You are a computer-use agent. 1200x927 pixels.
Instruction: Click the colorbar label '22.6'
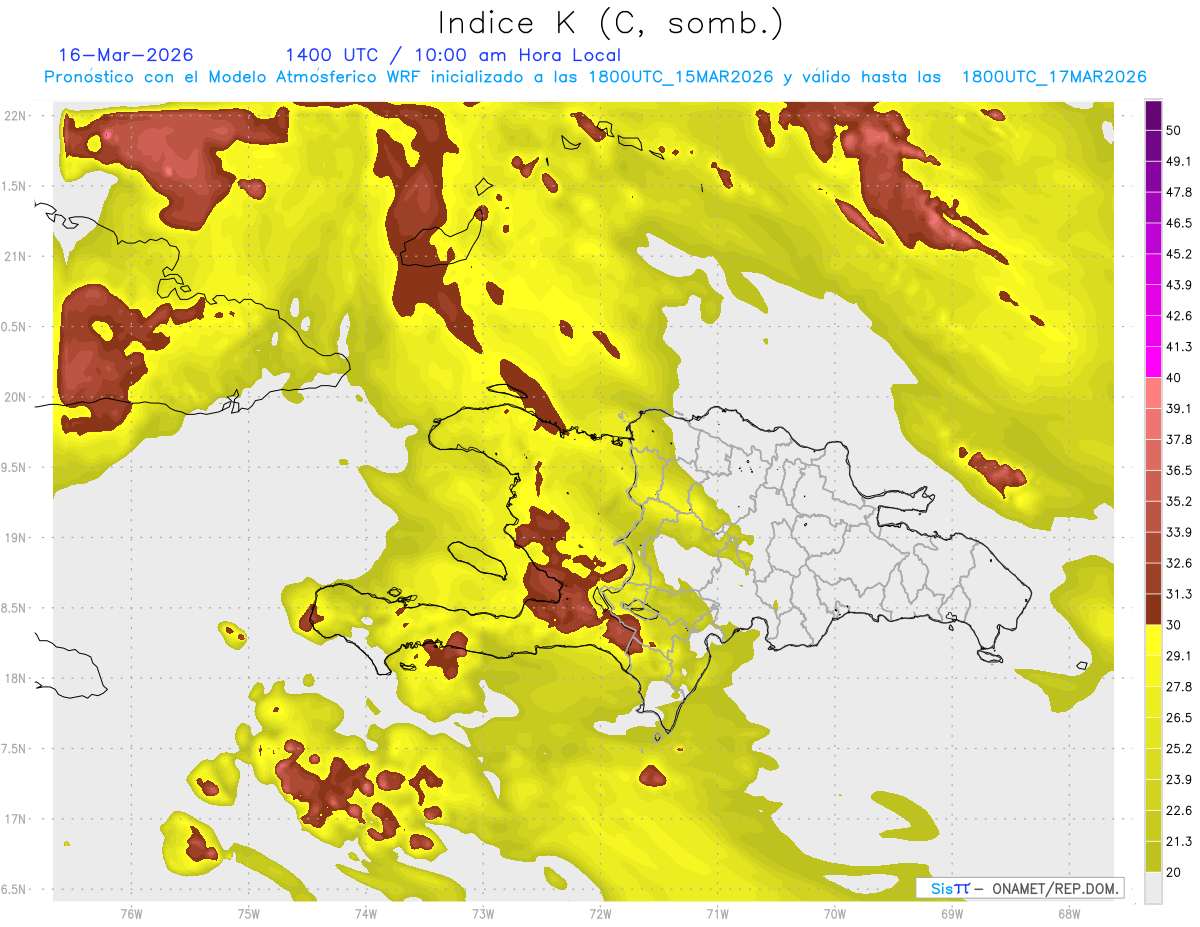click(1179, 811)
